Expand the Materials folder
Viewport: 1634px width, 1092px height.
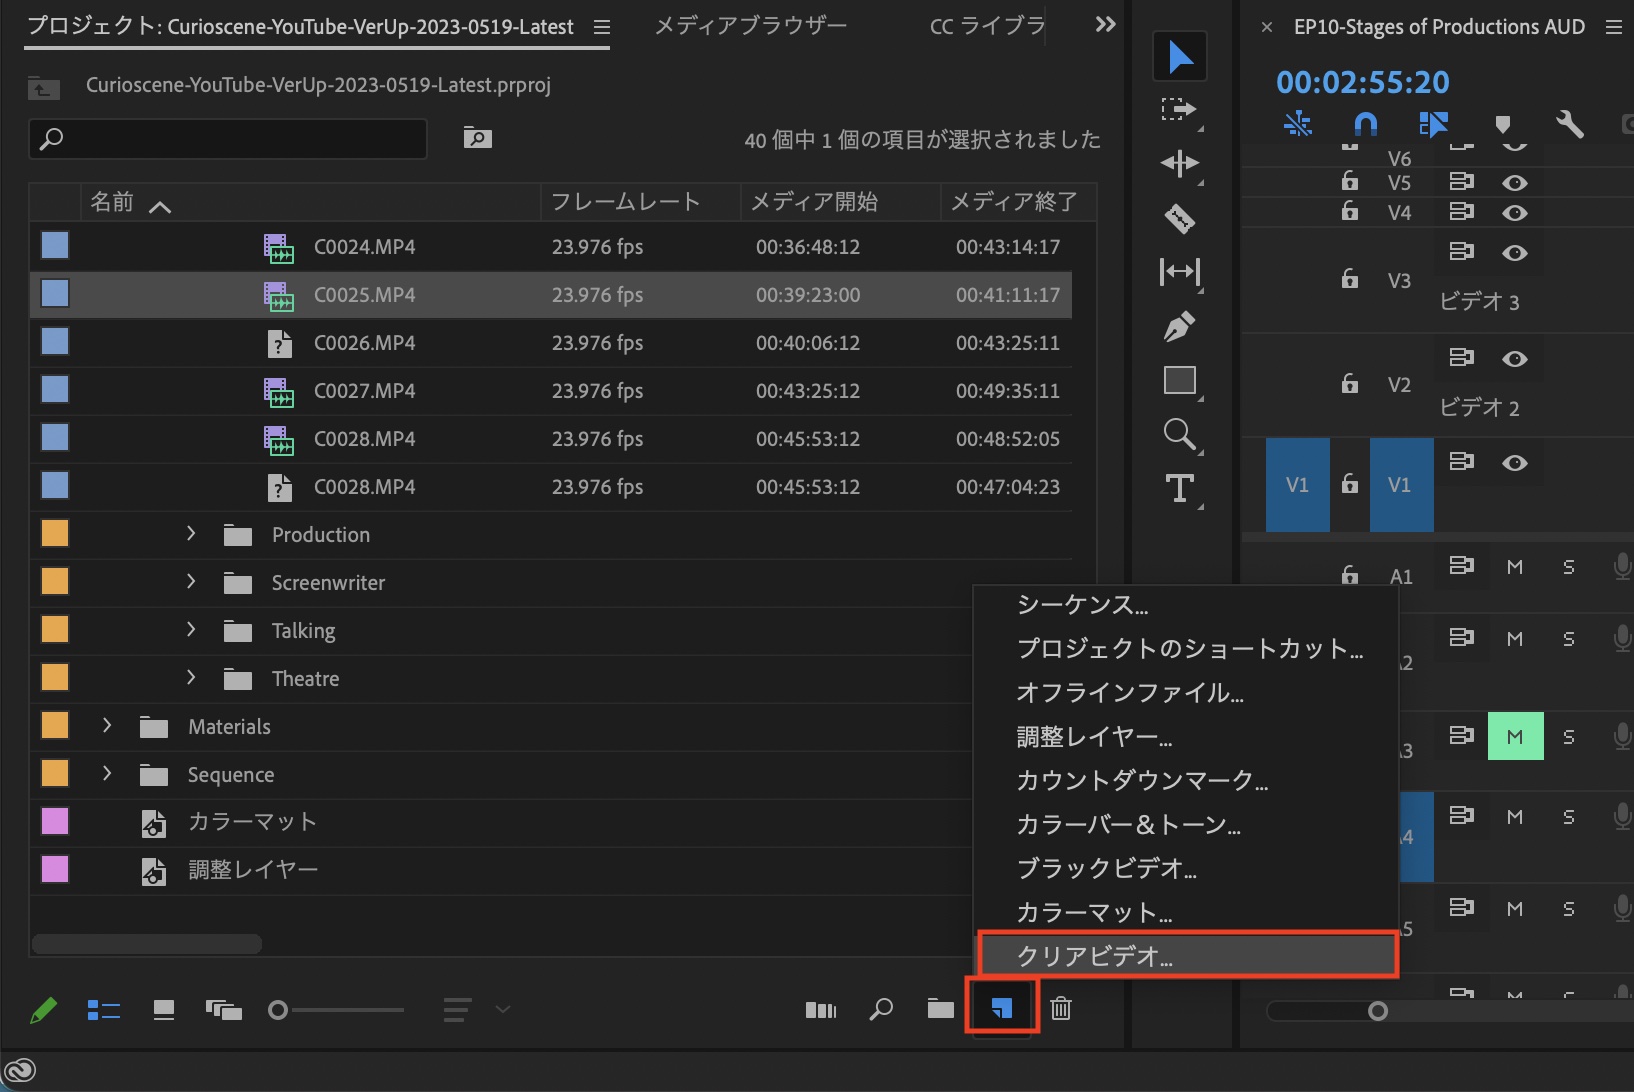coord(107,726)
